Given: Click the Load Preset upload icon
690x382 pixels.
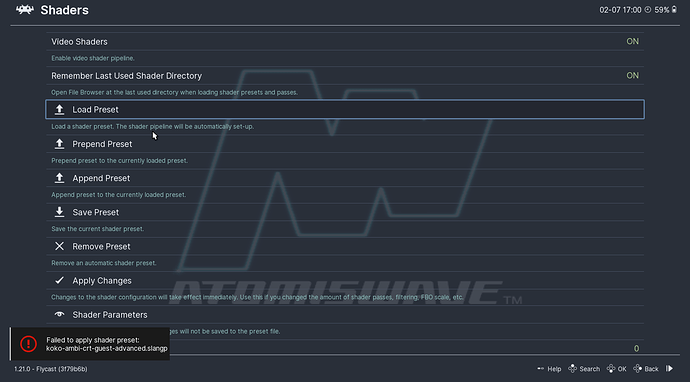Looking at the screenshot, I should pyautogui.click(x=59, y=110).
